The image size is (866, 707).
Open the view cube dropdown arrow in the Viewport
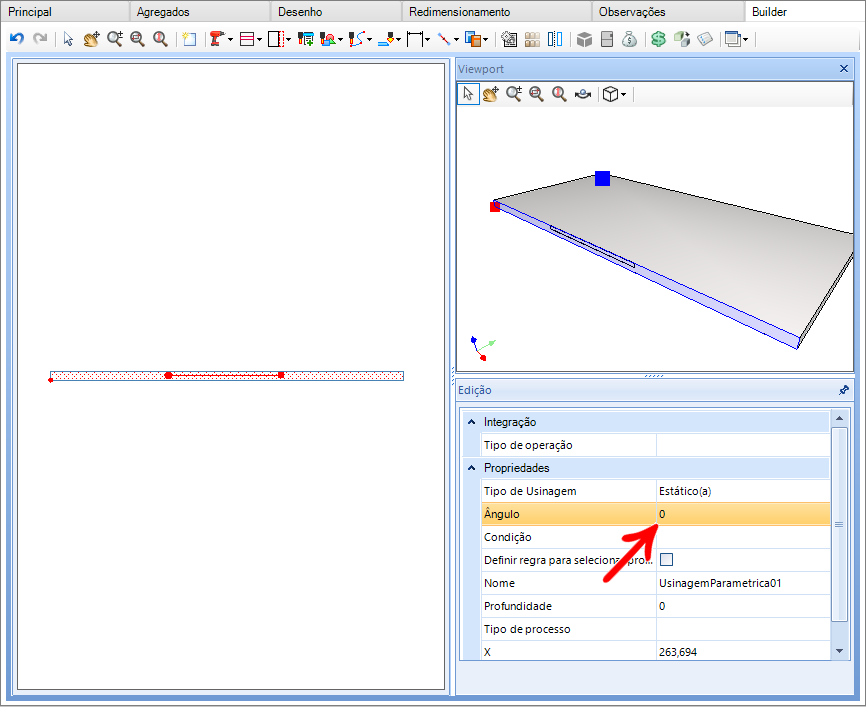[624, 95]
